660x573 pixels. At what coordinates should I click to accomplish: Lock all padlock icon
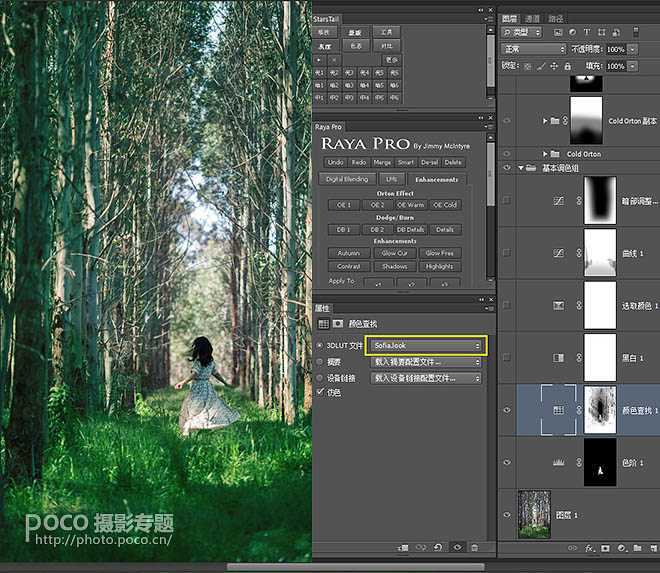[x=567, y=66]
